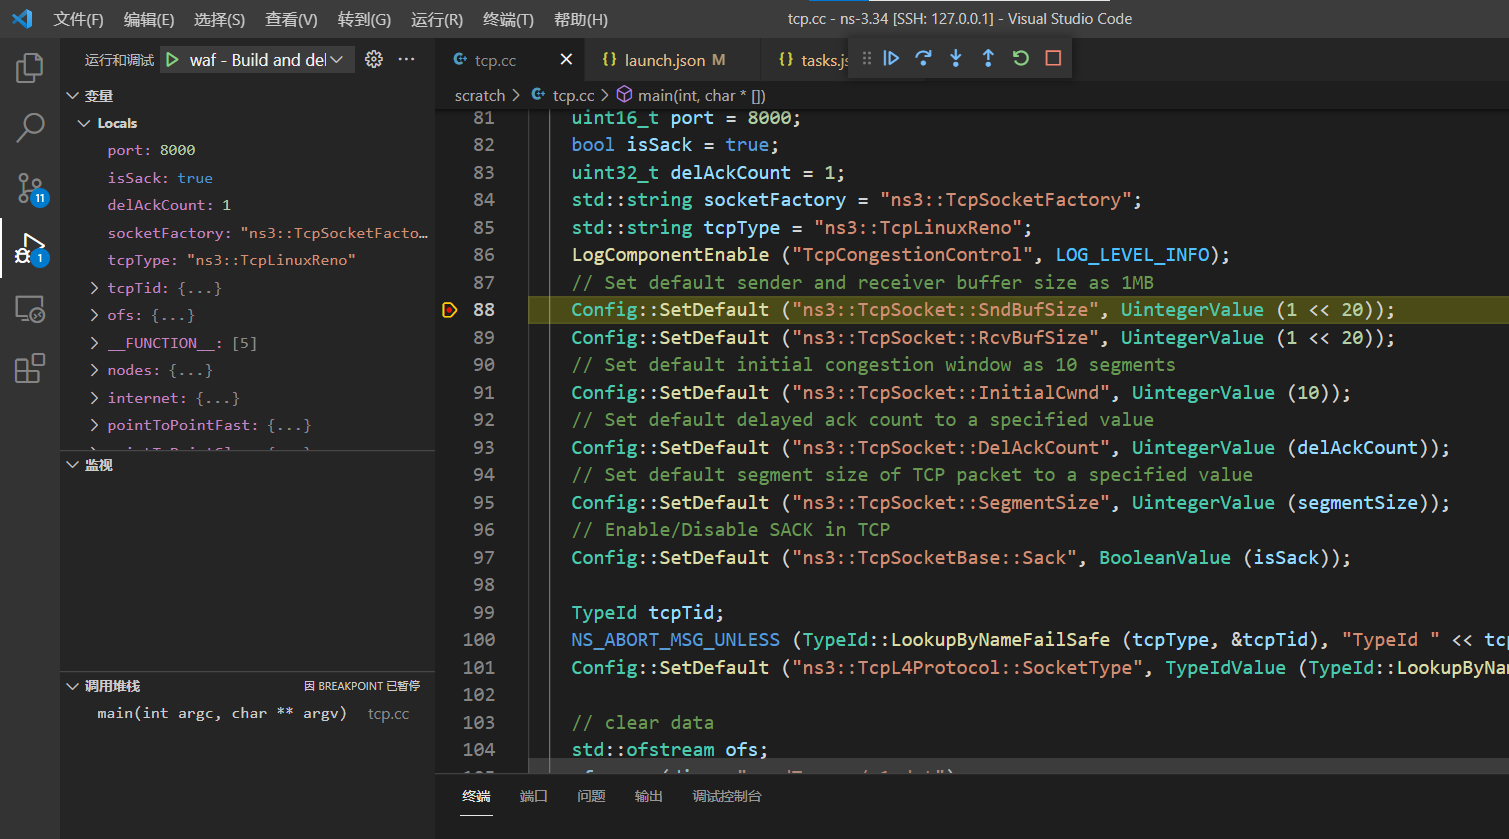Select the port: 8000 variable
Image resolution: width=1509 pixels, height=839 pixels.
tap(248, 150)
